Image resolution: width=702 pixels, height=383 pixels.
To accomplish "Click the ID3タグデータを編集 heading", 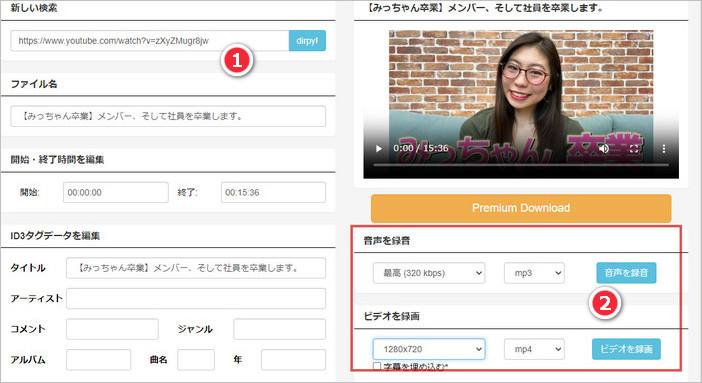I will [x=55, y=236].
